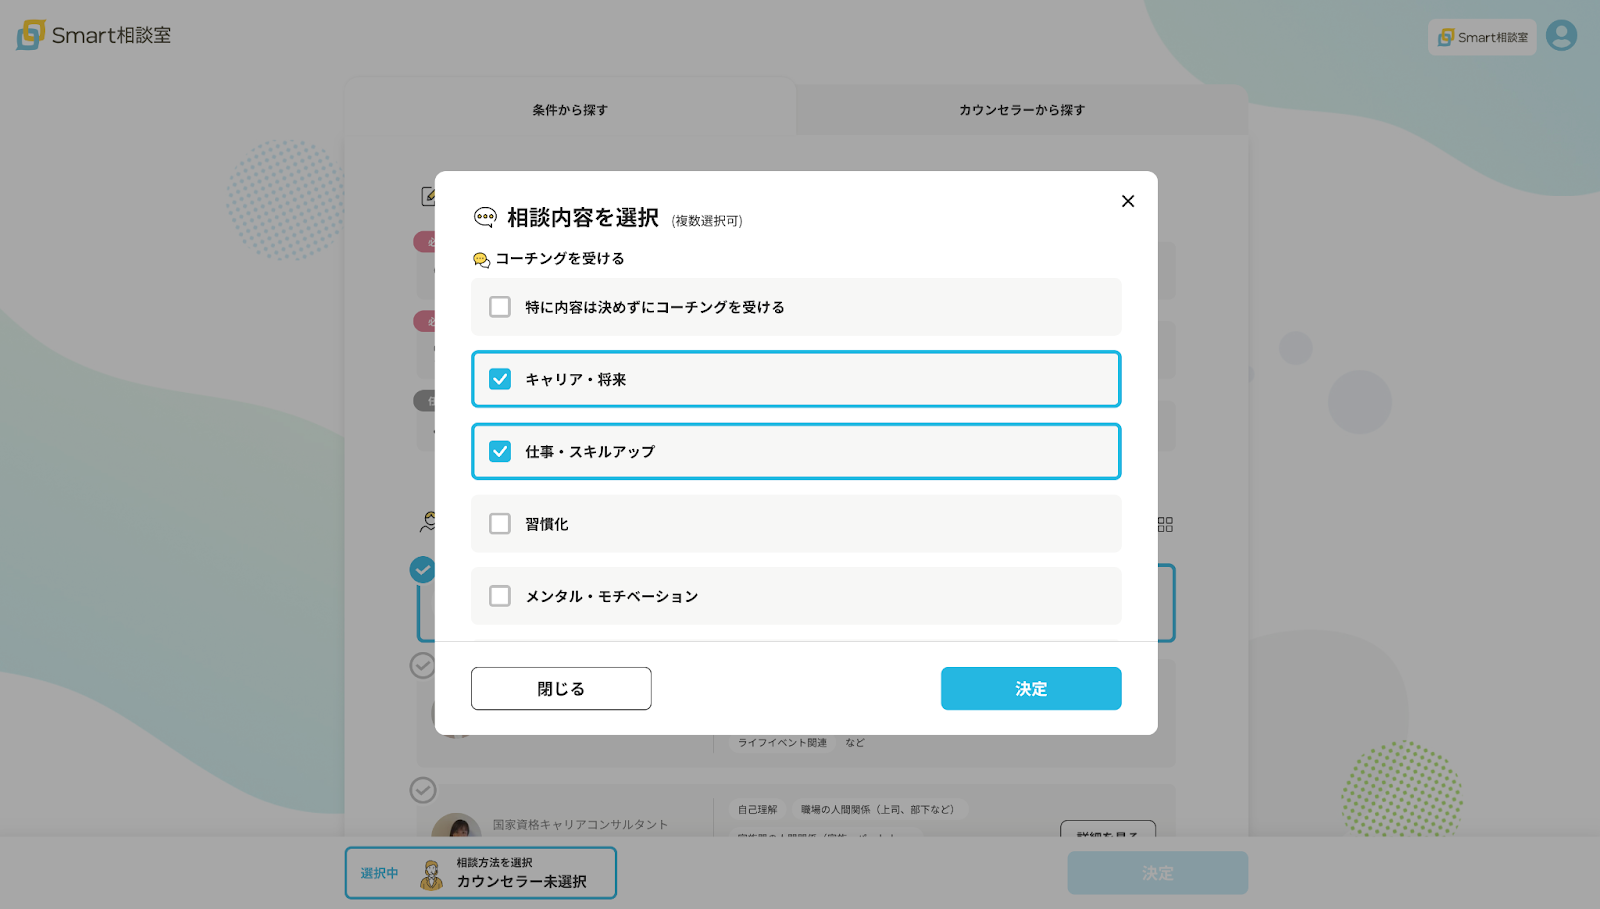Click the speech bubble icon beside 相談内容を選択
The width and height of the screenshot is (1600, 909).
(486, 216)
